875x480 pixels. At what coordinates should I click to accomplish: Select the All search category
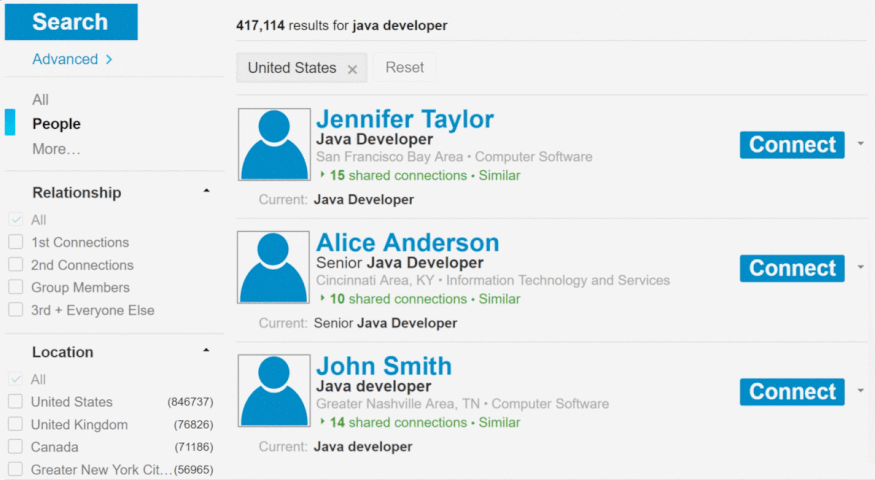pyautogui.click(x=40, y=99)
